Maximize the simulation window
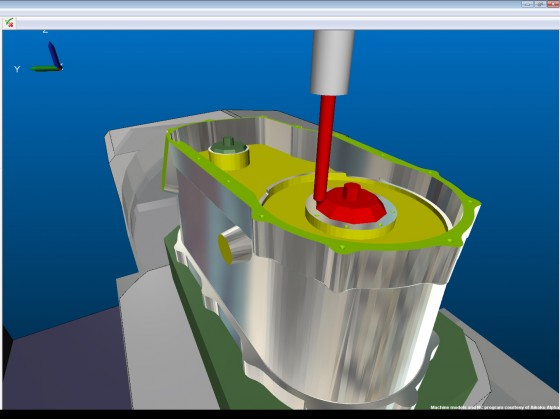 [540, 4]
